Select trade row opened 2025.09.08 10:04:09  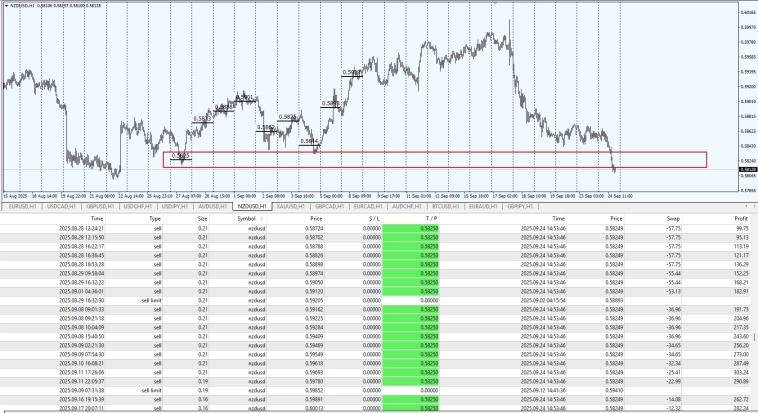pos(375,327)
